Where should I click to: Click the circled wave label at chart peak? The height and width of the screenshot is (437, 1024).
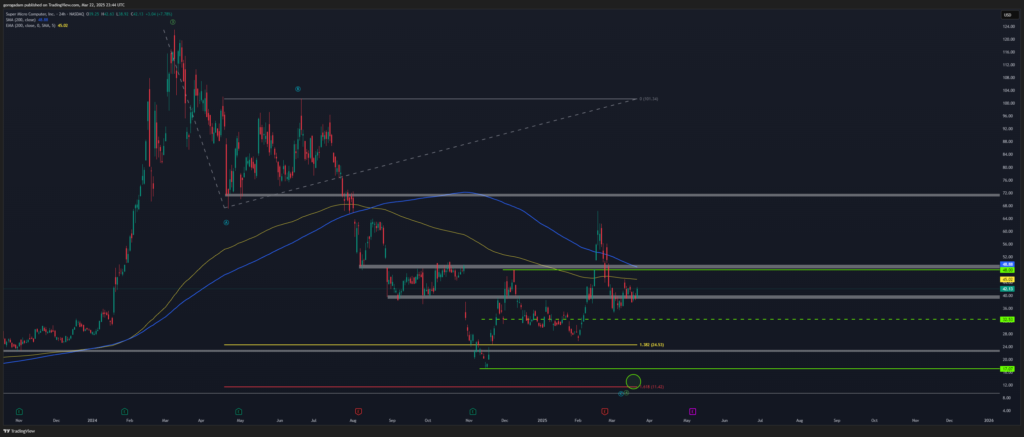[172, 21]
